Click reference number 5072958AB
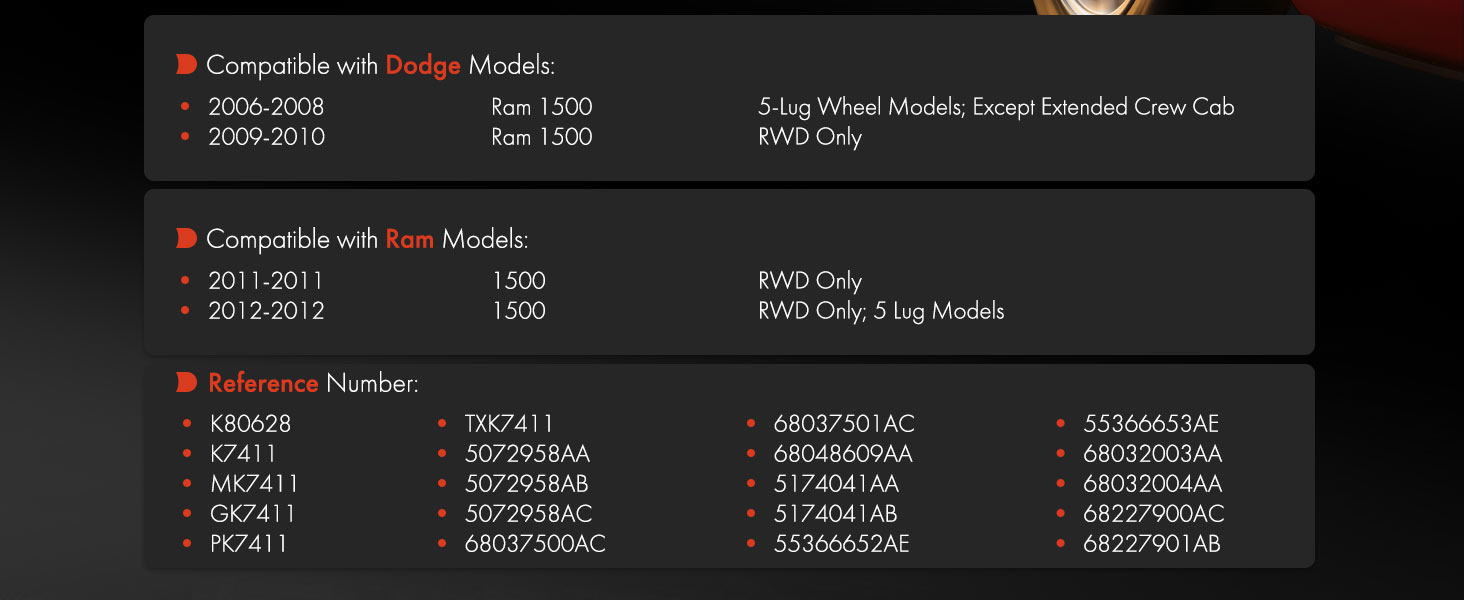Viewport: 1464px width, 600px height. pos(527,484)
